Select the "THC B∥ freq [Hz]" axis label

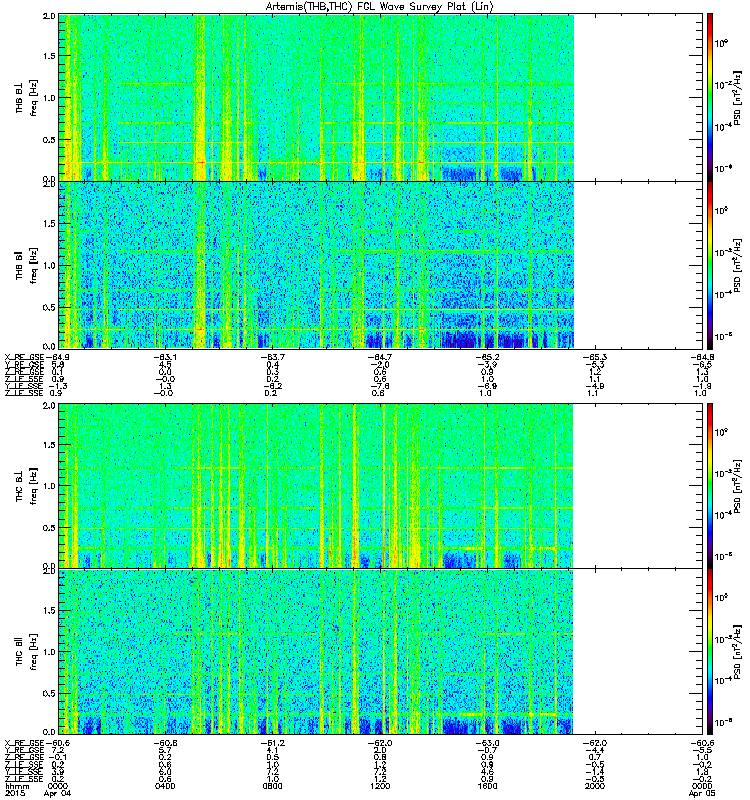pyautogui.click(x=27, y=652)
